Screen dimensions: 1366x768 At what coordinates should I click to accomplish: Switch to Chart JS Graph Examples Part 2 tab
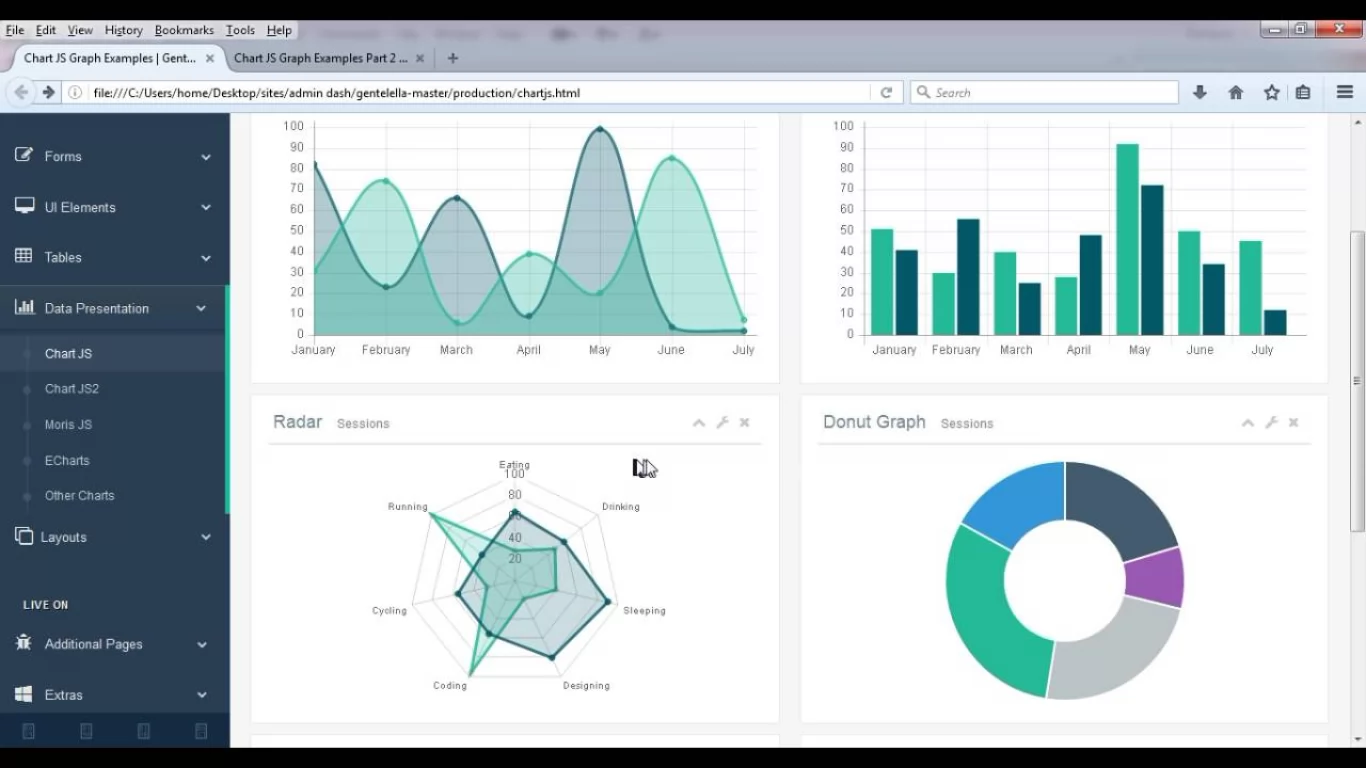pos(320,58)
